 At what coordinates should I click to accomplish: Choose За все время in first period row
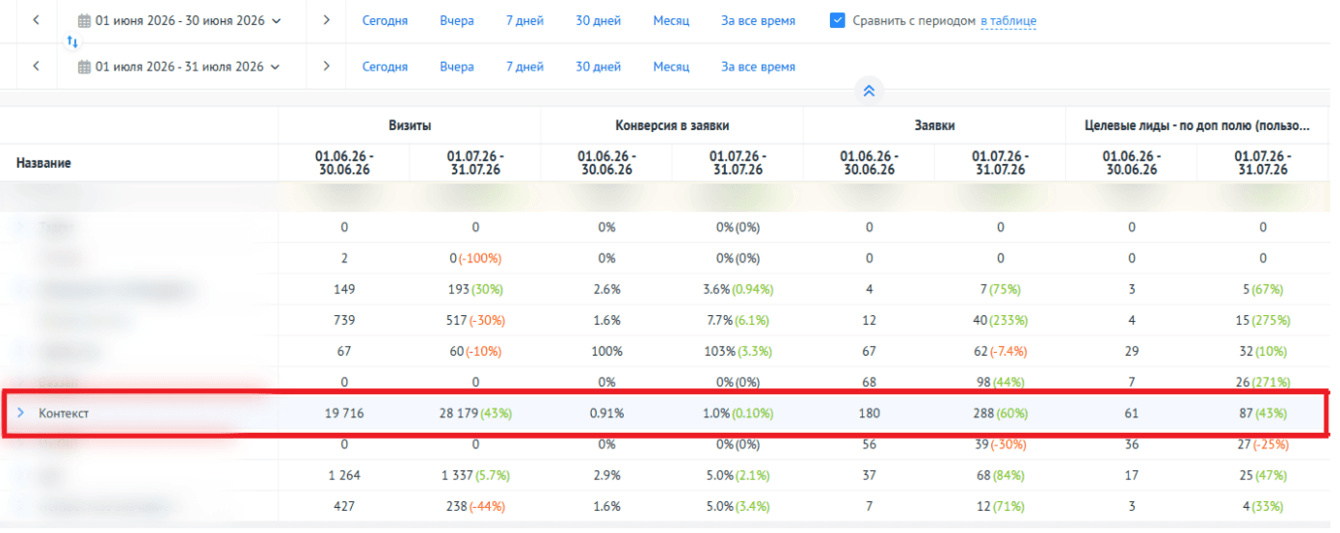click(758, 21)
